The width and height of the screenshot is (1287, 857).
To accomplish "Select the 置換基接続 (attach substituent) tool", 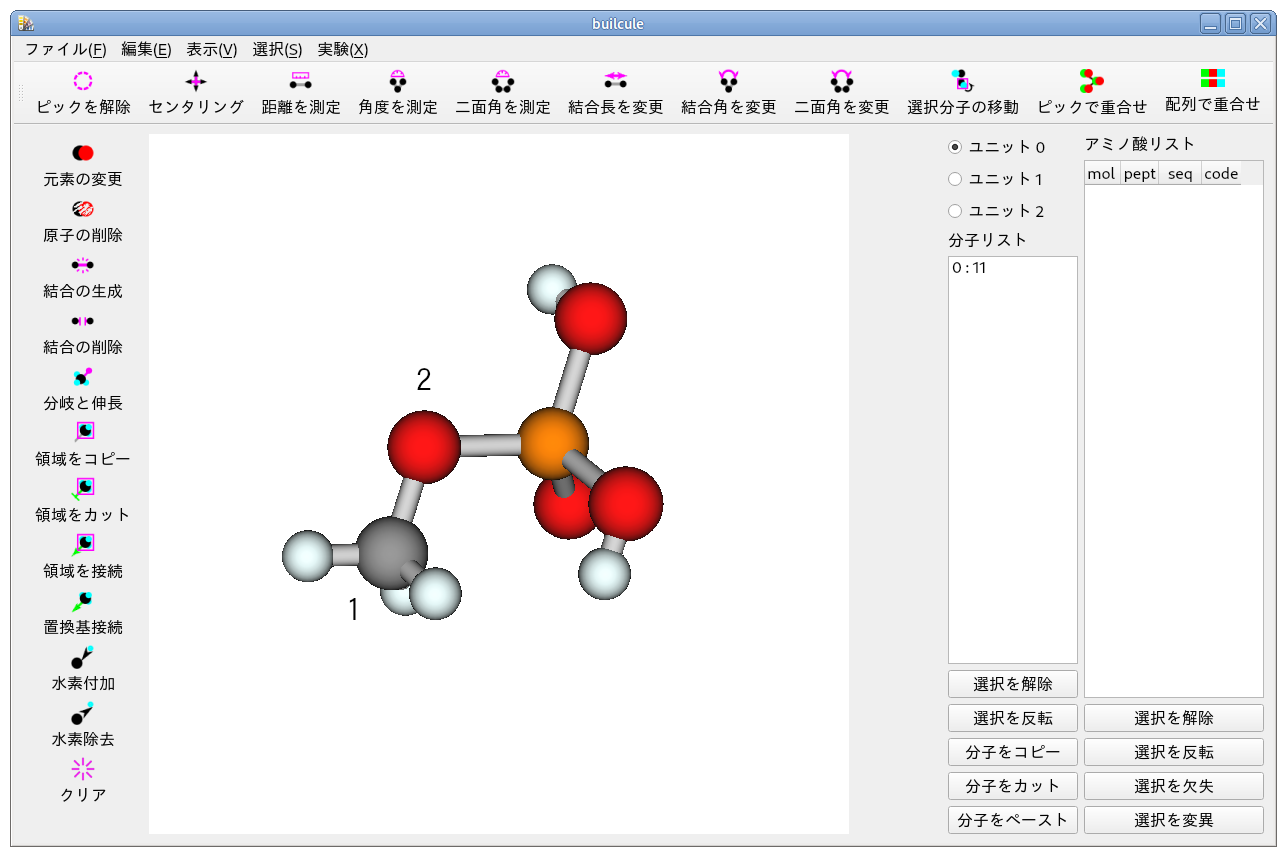I will [x=80, y=612].
